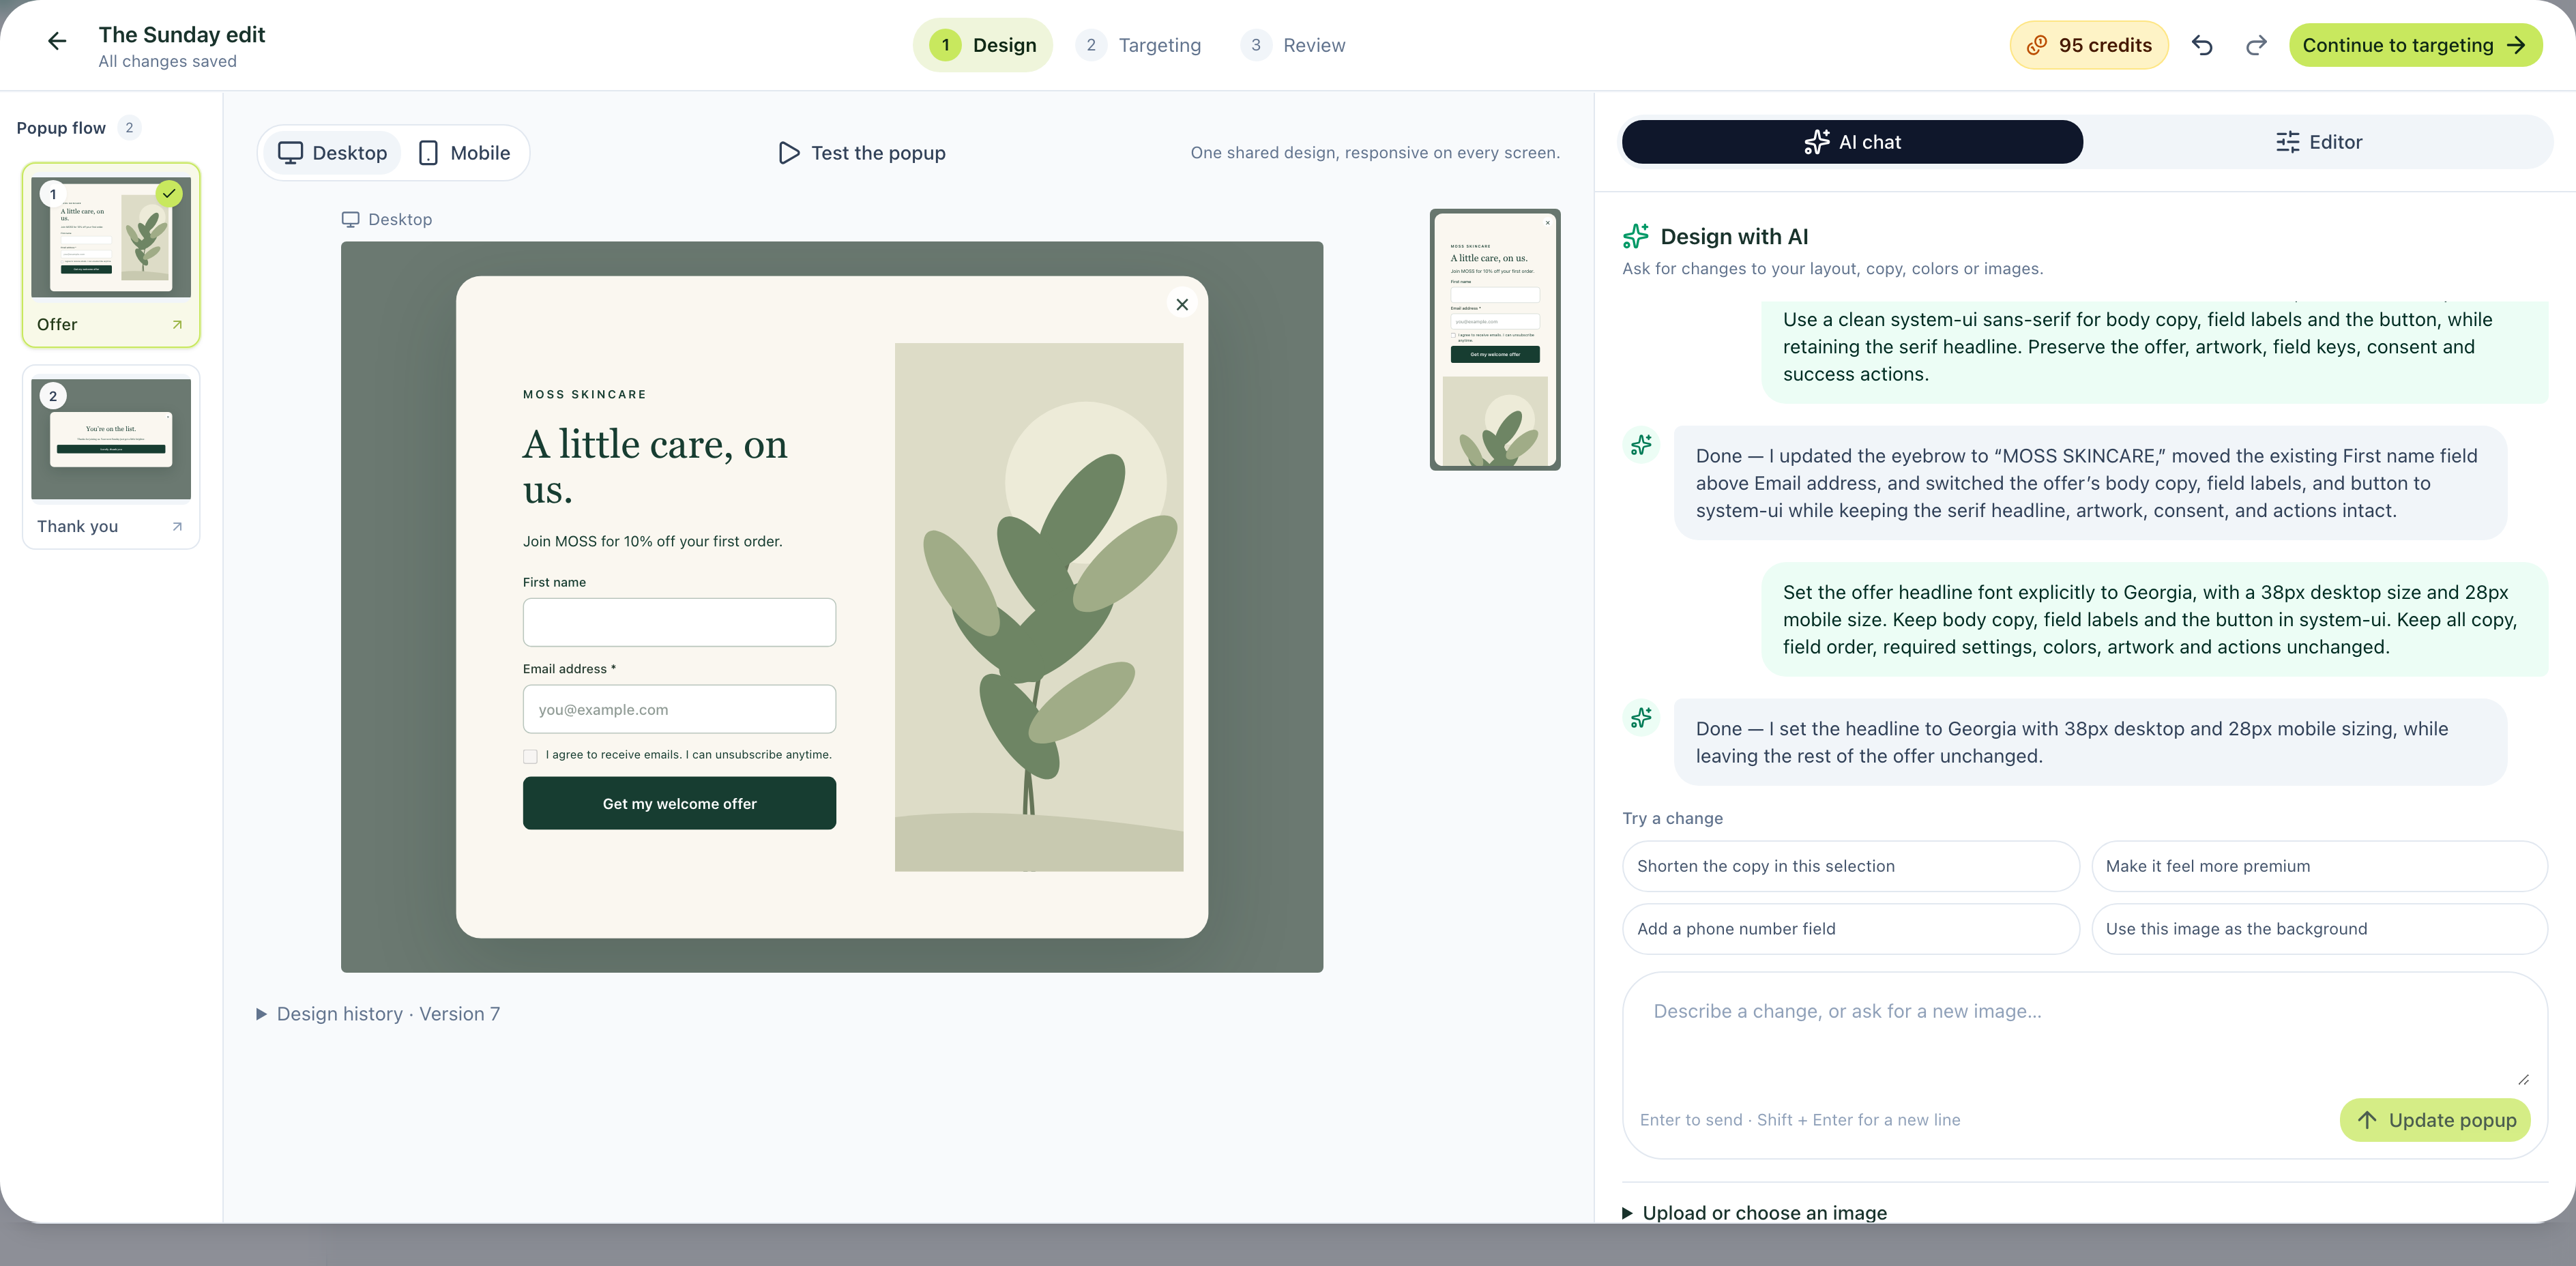This screenshot has width=2576, height=1266.
Task: Open Offer step via its arrow icon
Action: point(177,324)
